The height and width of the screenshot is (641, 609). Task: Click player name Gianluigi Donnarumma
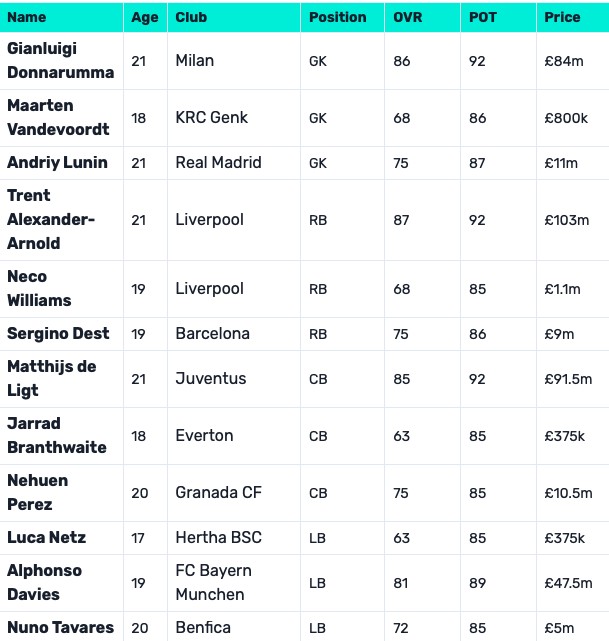60,60
